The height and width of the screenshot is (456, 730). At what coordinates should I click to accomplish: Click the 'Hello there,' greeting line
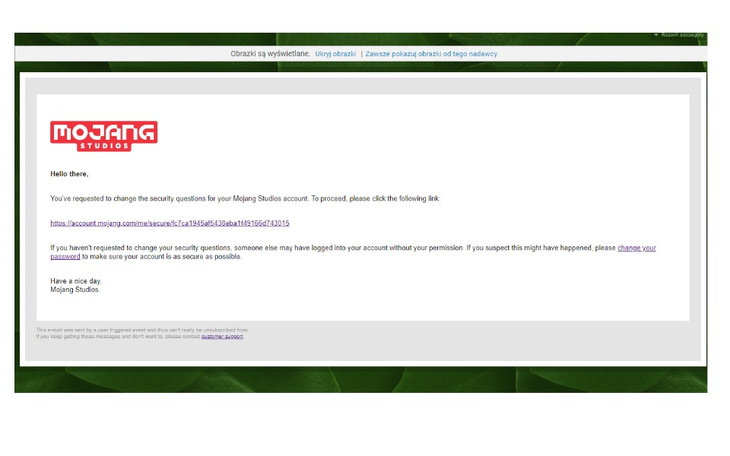tap(69, 174)
